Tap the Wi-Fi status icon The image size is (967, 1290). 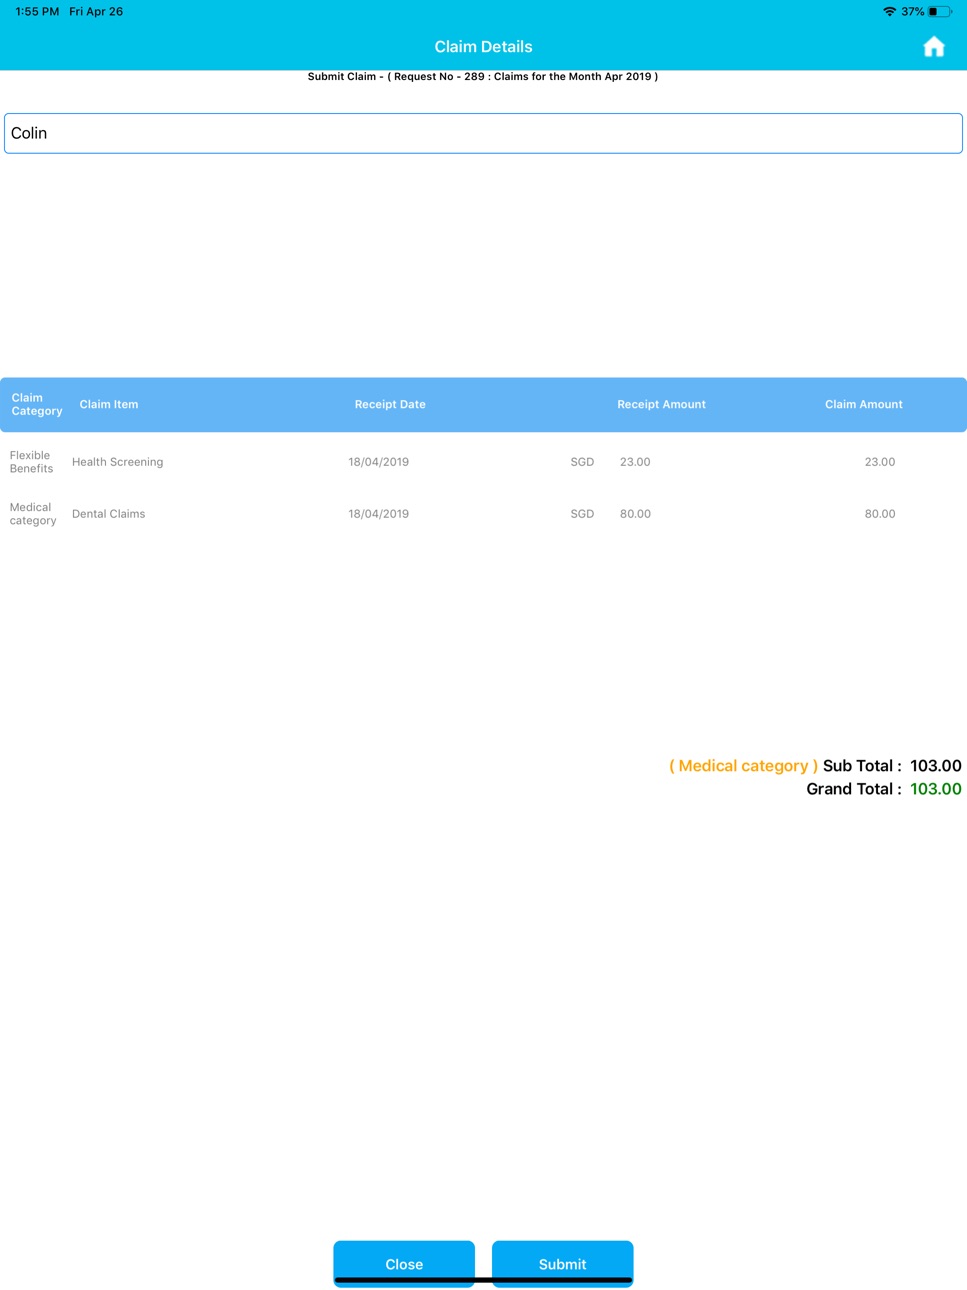(x=889, y=12)
